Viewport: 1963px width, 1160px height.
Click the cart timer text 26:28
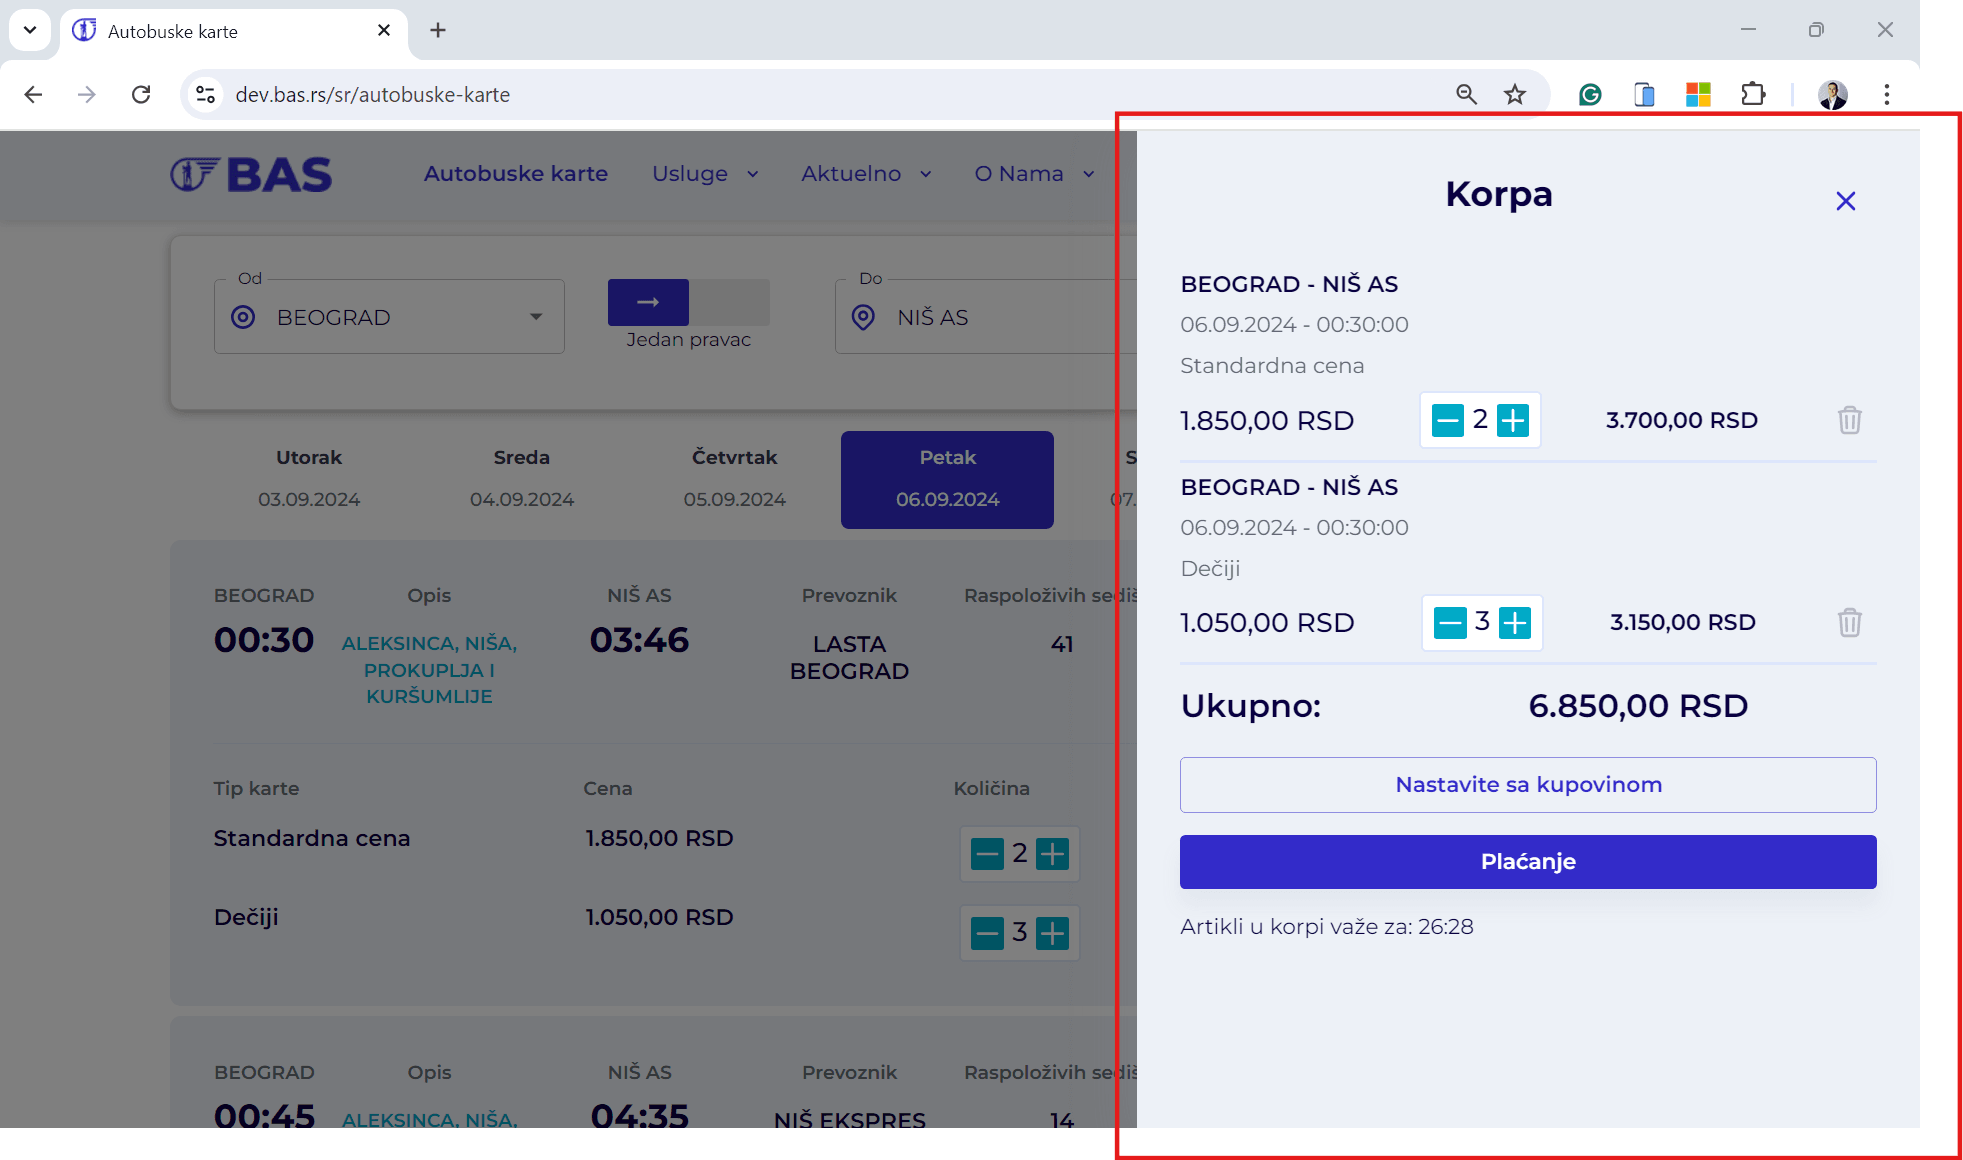1445,927
